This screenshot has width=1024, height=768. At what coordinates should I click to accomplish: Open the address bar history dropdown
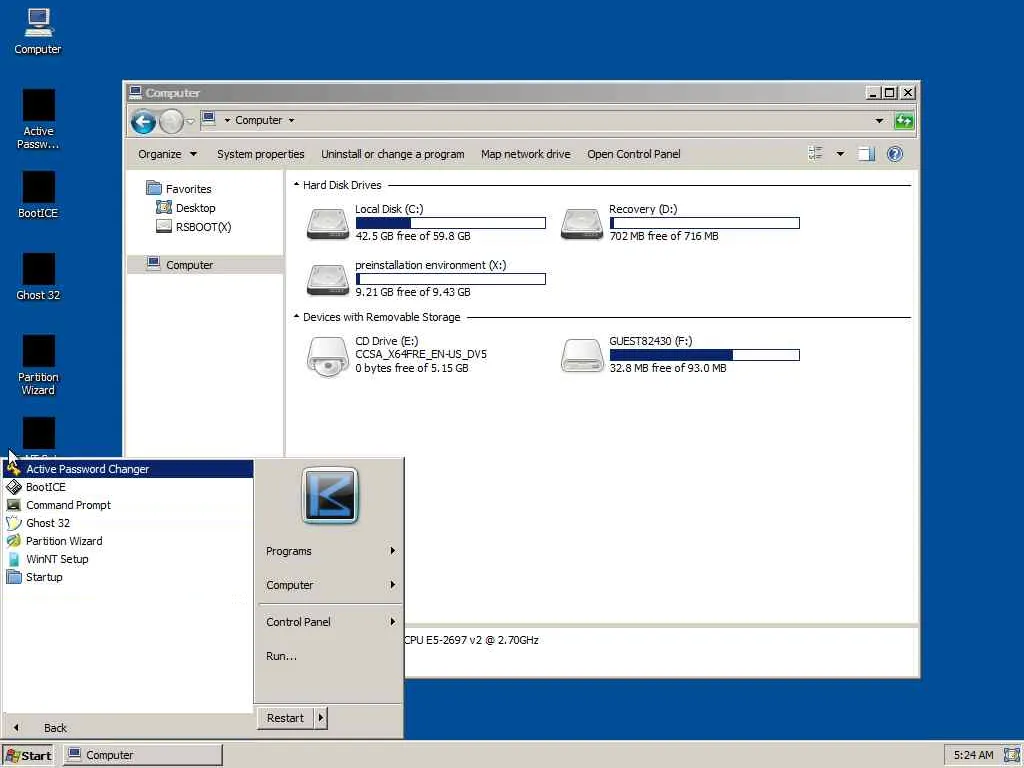tap(879, 121)
